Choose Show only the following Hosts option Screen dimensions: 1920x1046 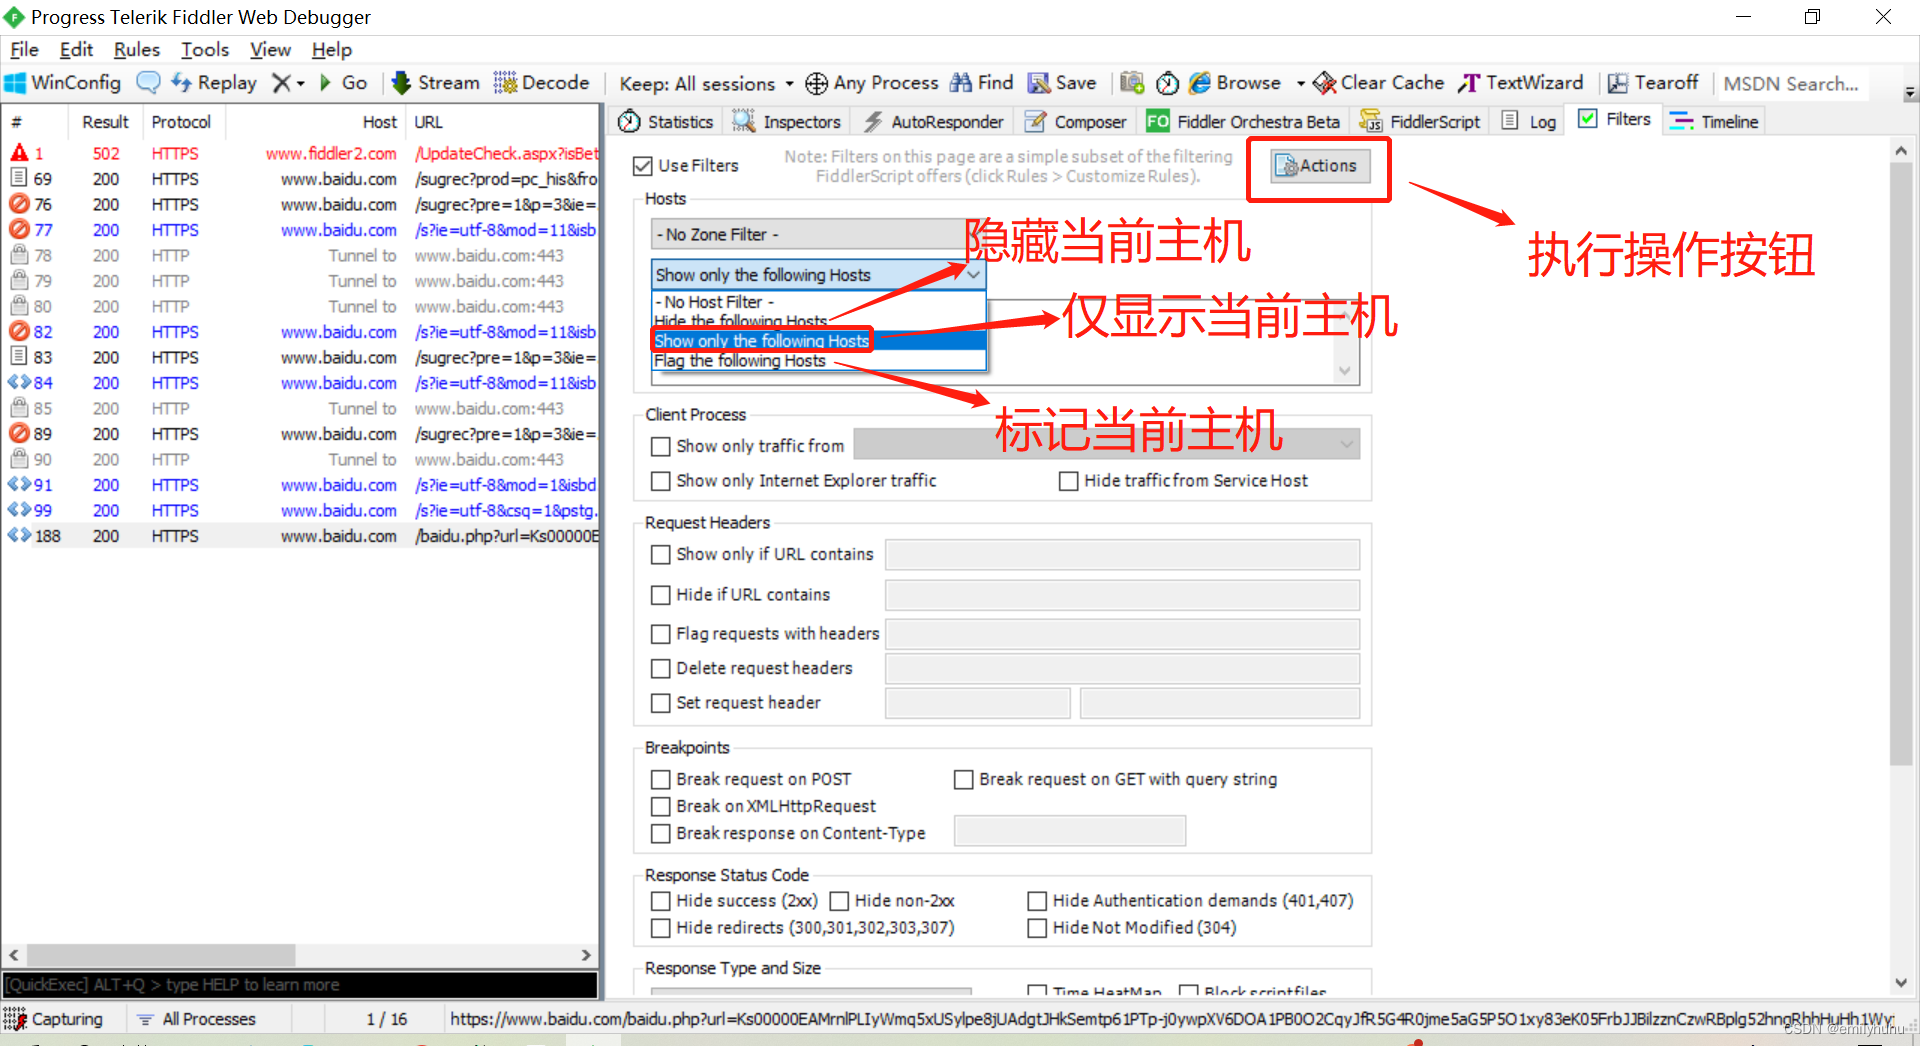(819, 341)
